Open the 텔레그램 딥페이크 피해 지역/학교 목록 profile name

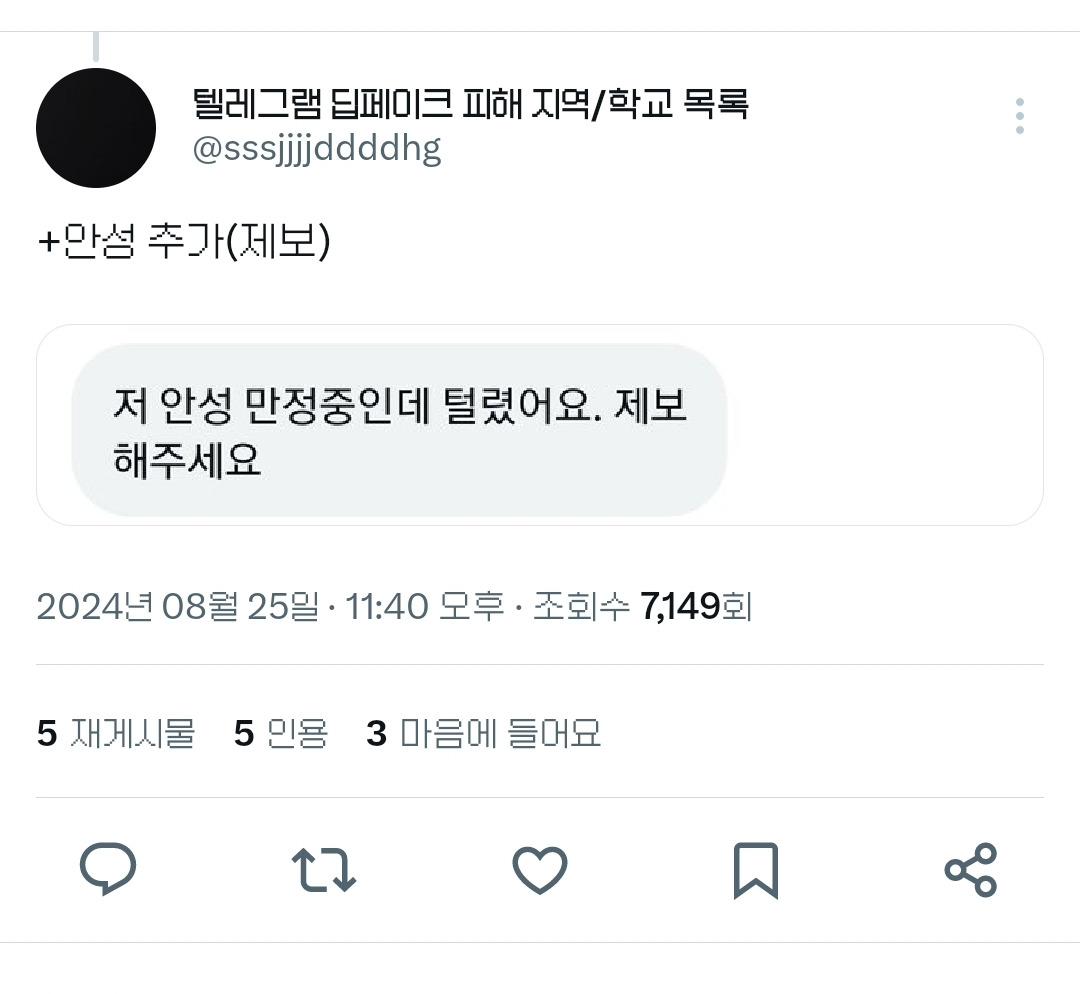[470, 103]
